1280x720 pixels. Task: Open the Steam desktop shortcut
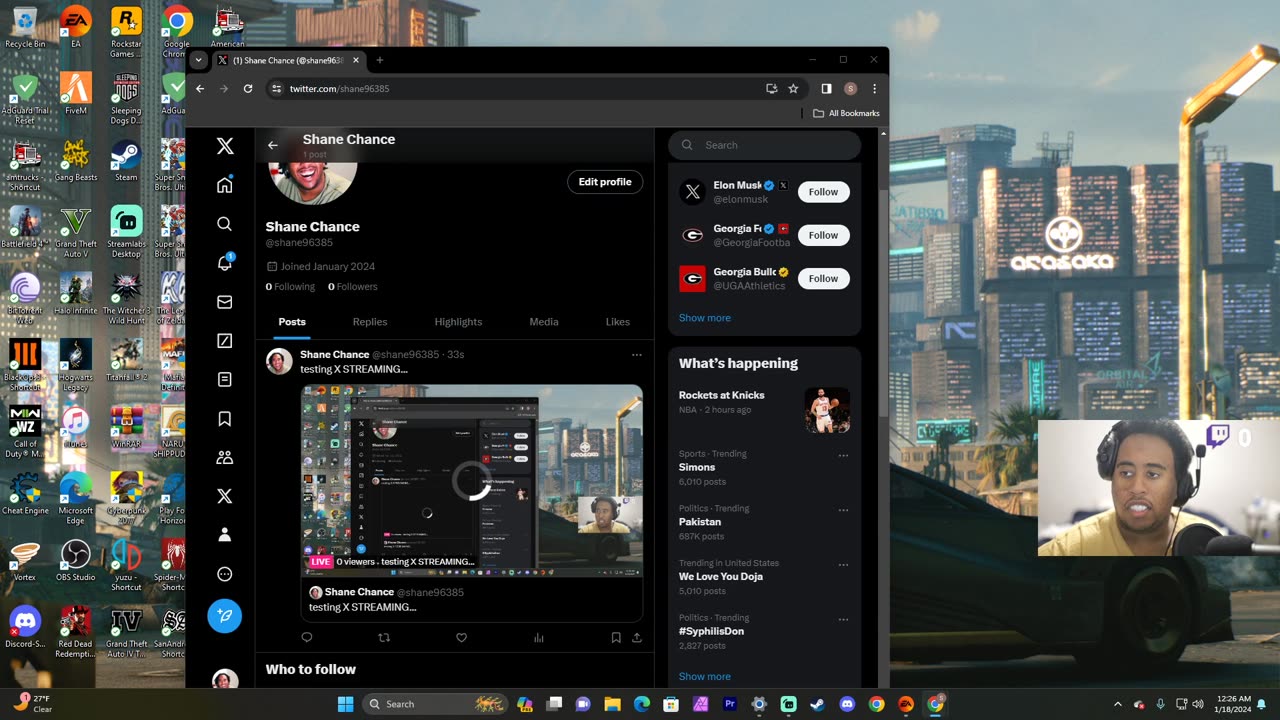click(126, 161)
